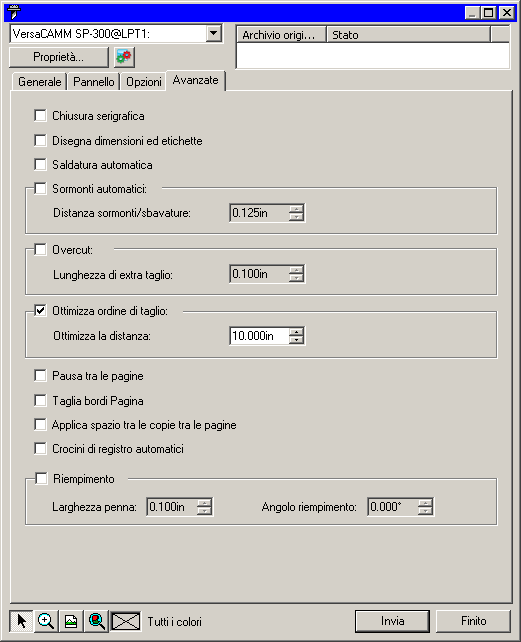
Task: Click the image preview icon
Action: pyautogui.click(x=71, y=621)
